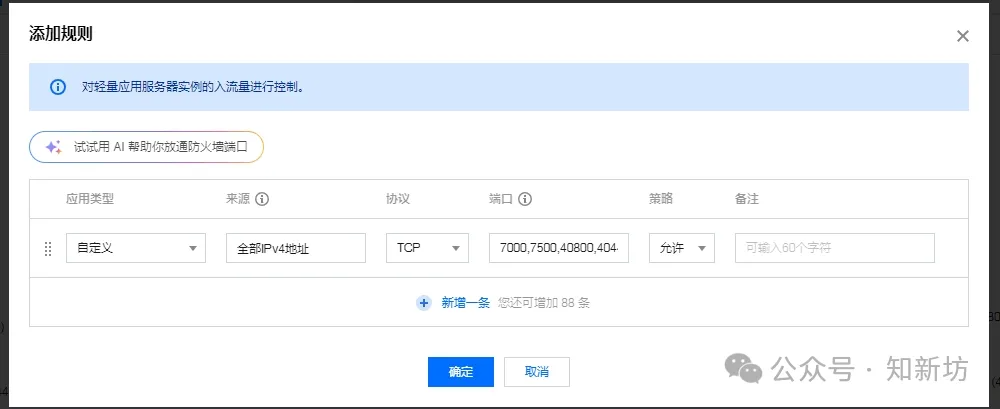Click the plus icon to add rule

423,303
